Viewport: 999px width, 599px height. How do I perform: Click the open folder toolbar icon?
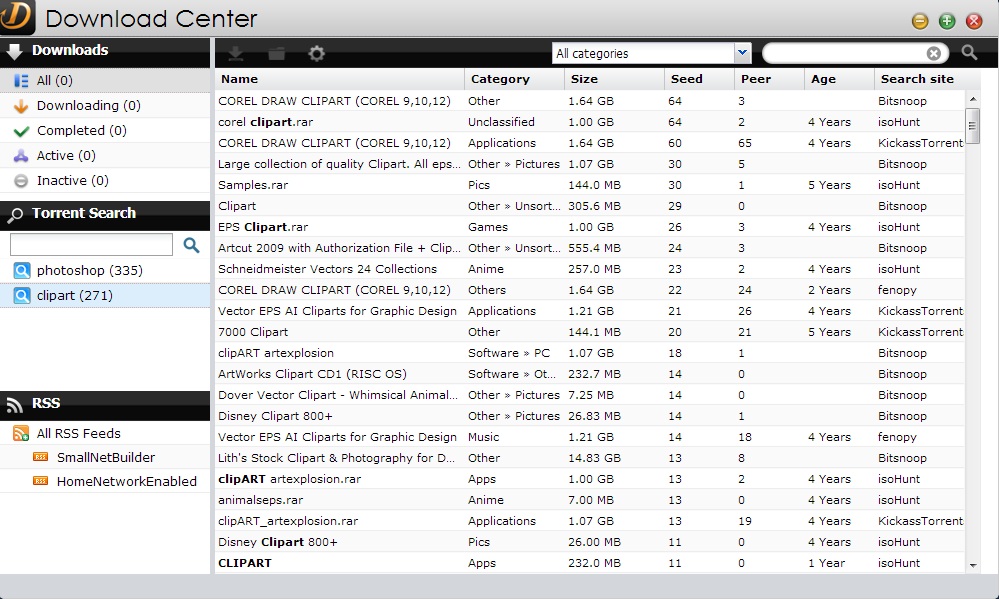[x=277, y=54]
